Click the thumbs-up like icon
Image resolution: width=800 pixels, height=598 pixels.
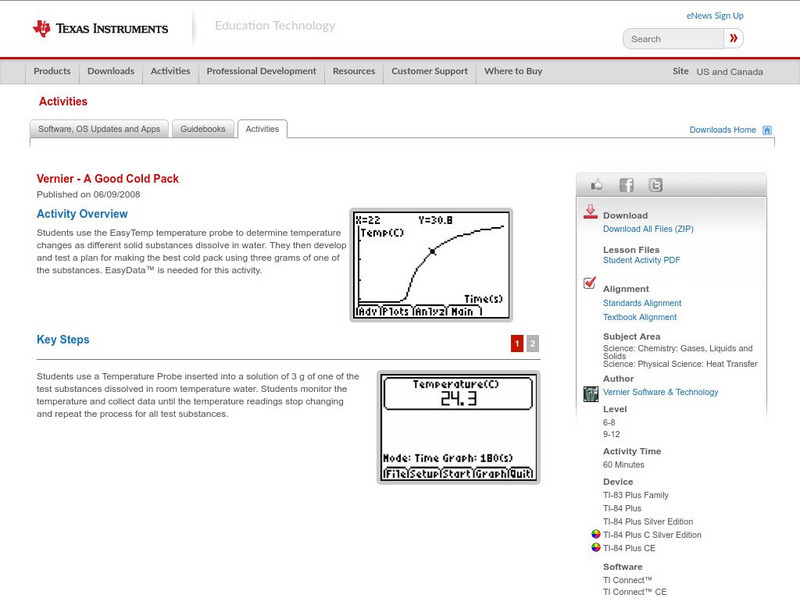tap(596, 185)
